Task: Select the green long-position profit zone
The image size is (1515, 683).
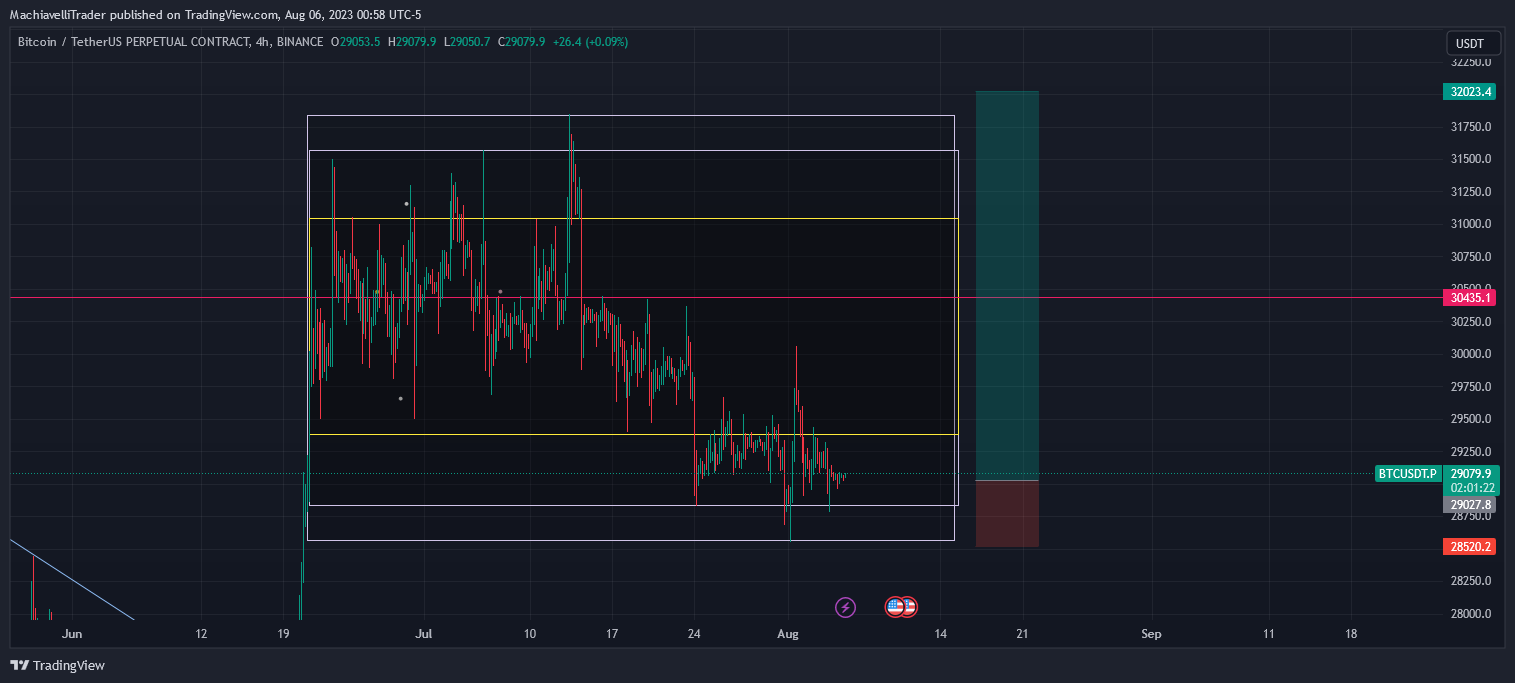Action: [1007, 285]
